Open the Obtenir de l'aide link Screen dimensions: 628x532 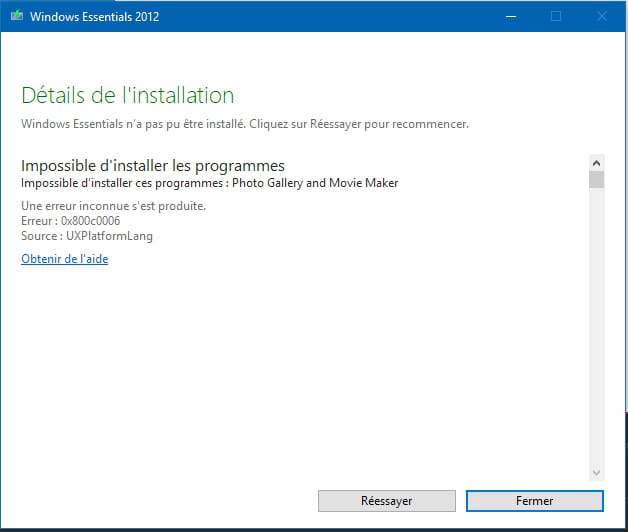coord(64,259)
